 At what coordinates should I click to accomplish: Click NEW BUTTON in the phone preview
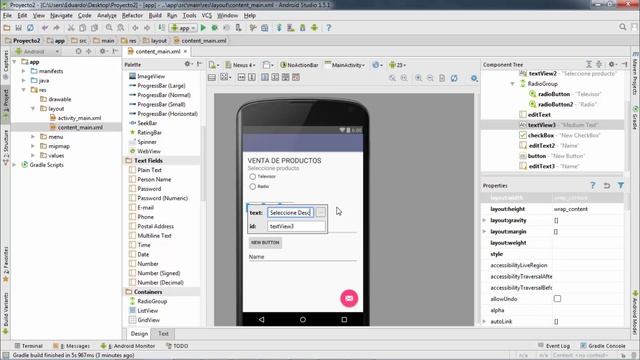tap(265, 242)
